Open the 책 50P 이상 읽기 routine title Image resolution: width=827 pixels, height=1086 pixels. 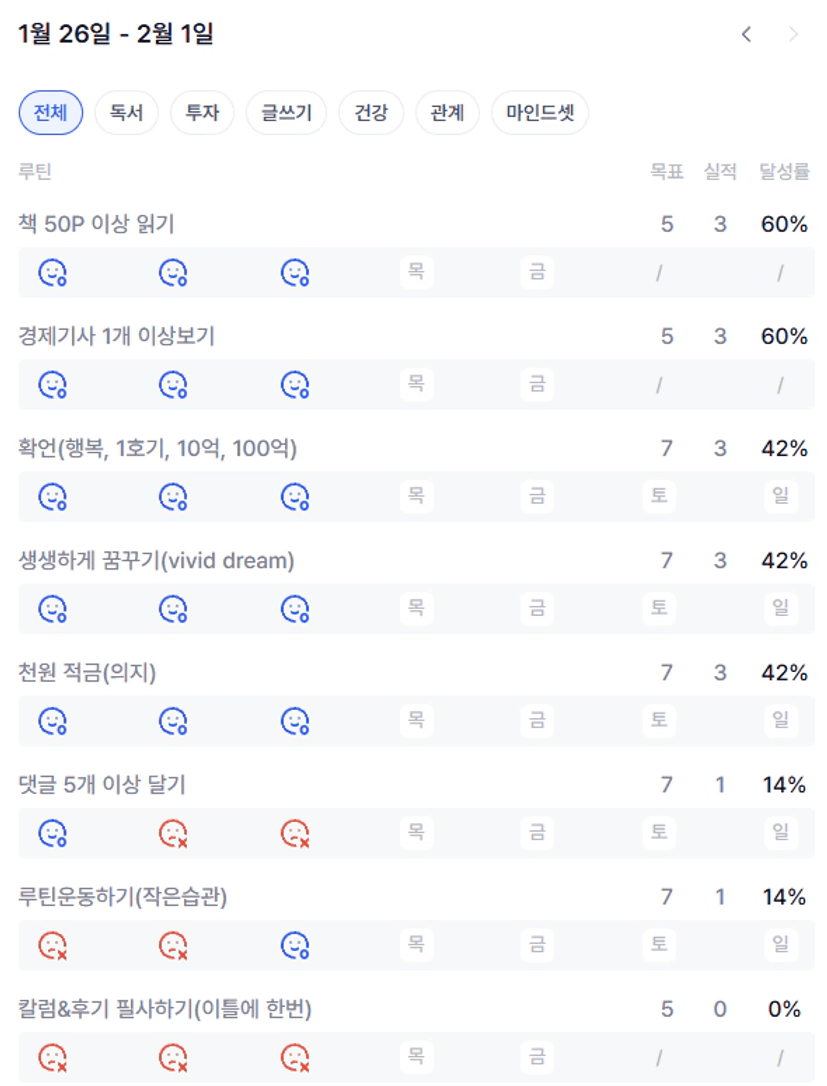click(x=96, y=225)
